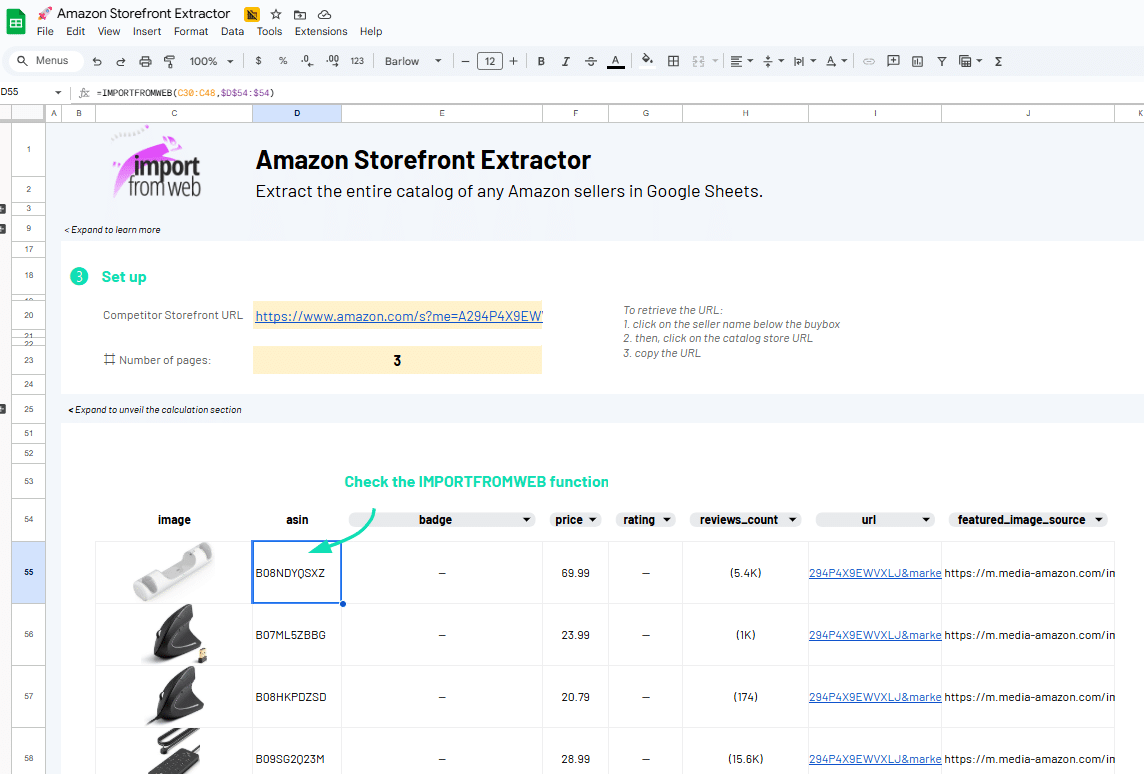Open the Borders tool
The height and width of the screenshot is (774, 1144).
click(x=673, y=61)
